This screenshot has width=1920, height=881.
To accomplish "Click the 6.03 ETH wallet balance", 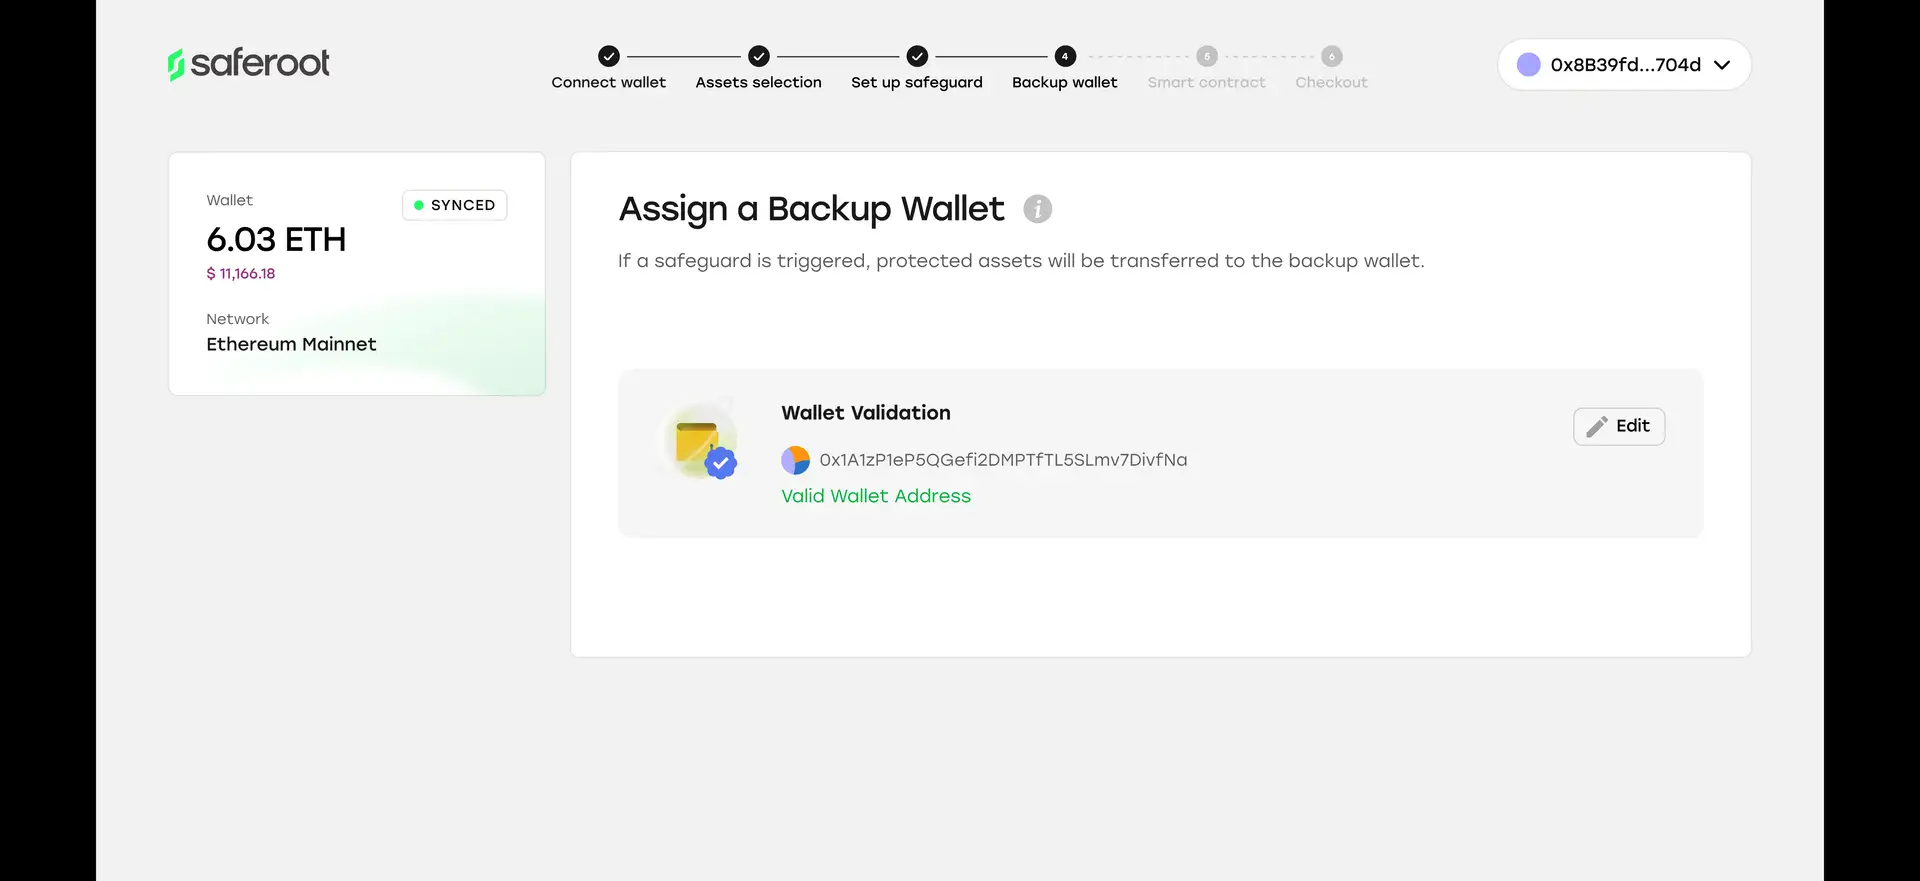I will point(276,240).
